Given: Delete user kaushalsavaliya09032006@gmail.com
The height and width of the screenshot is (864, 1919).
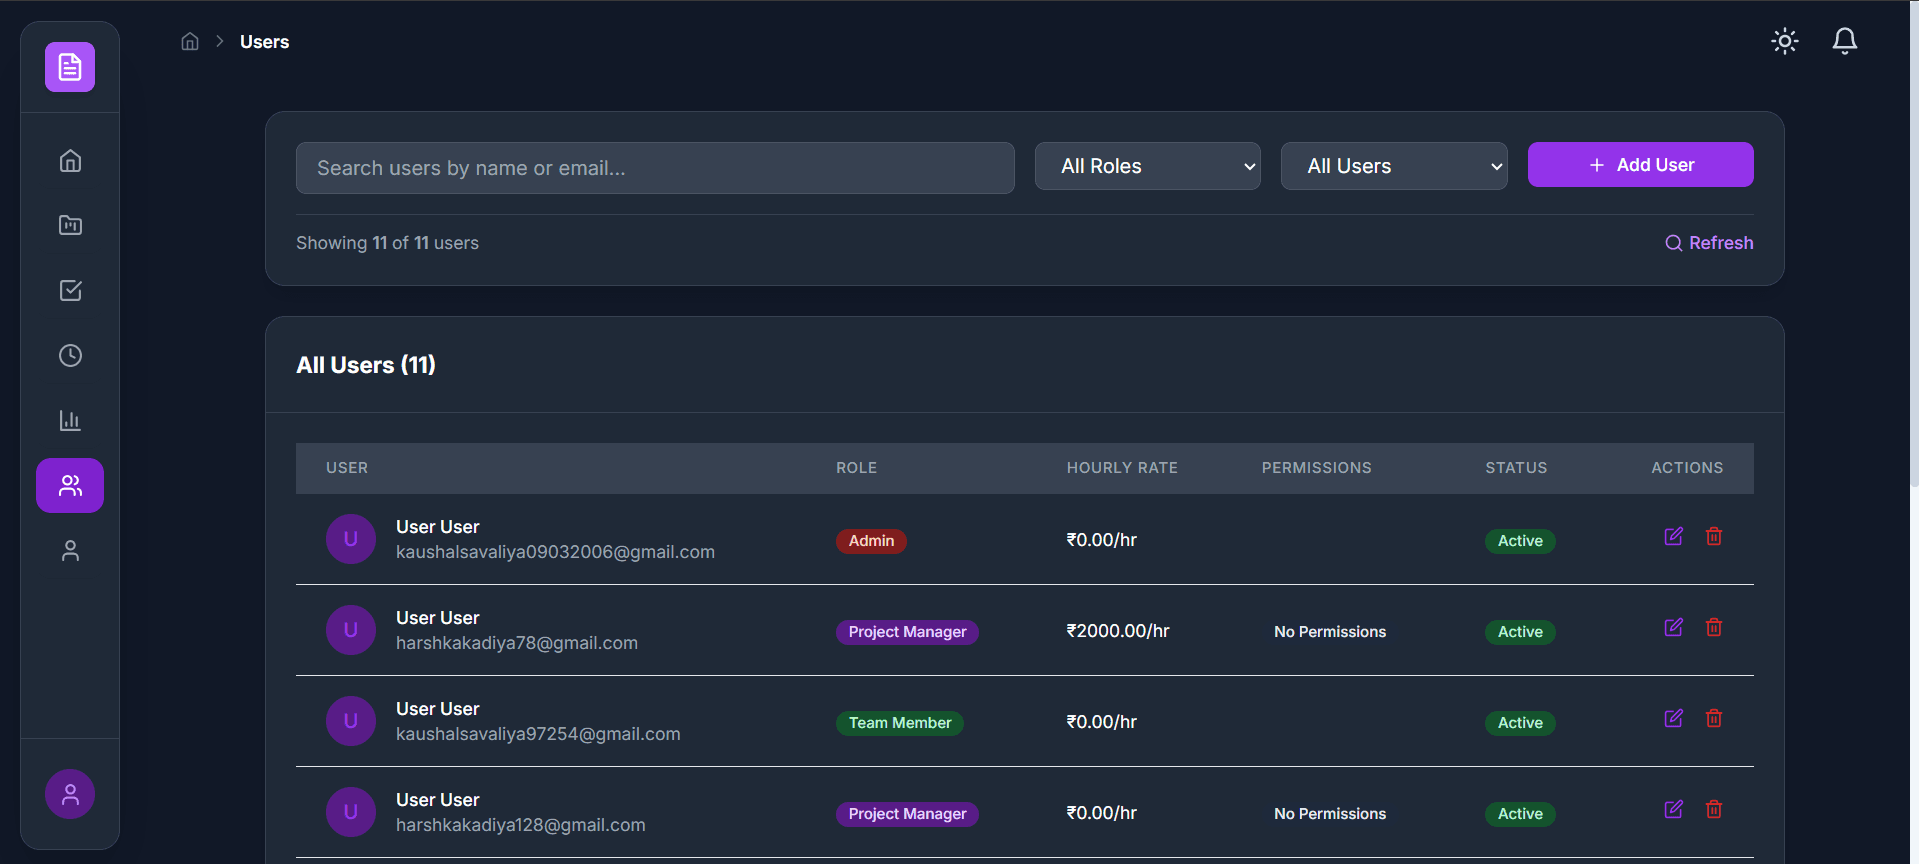Looking at the screenshot, I should (1714, 536).
